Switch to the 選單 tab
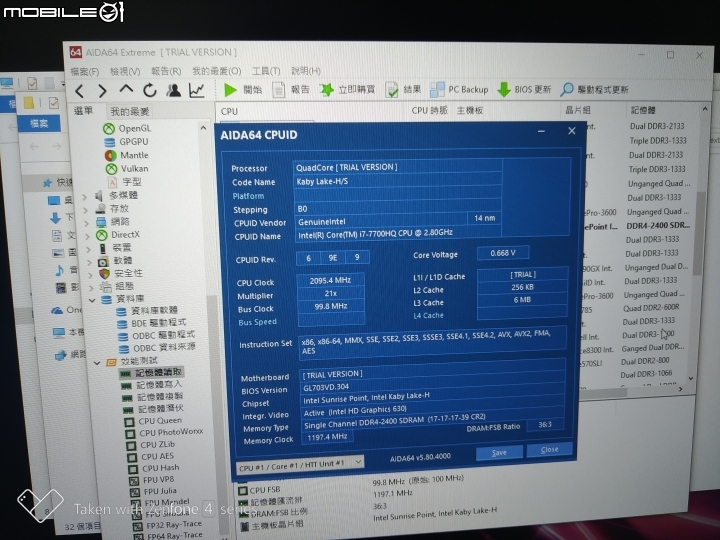 pyautogui.click(x=83, y=111)
